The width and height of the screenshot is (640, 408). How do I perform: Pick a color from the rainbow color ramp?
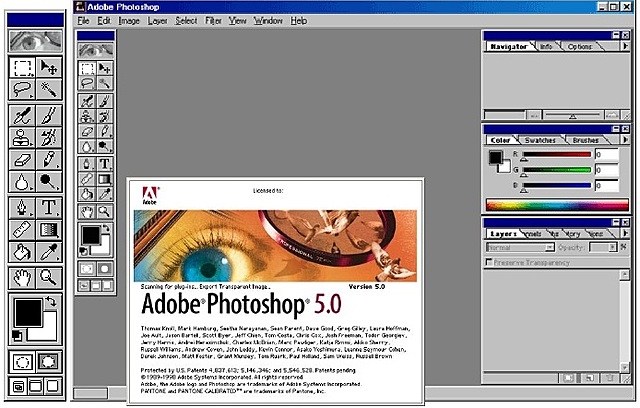pyautogui.click(x=557, y=204)
